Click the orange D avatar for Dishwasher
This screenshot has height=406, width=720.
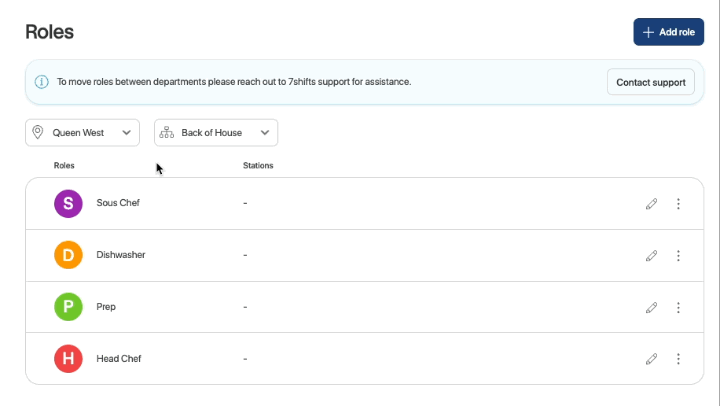[68, 256]
